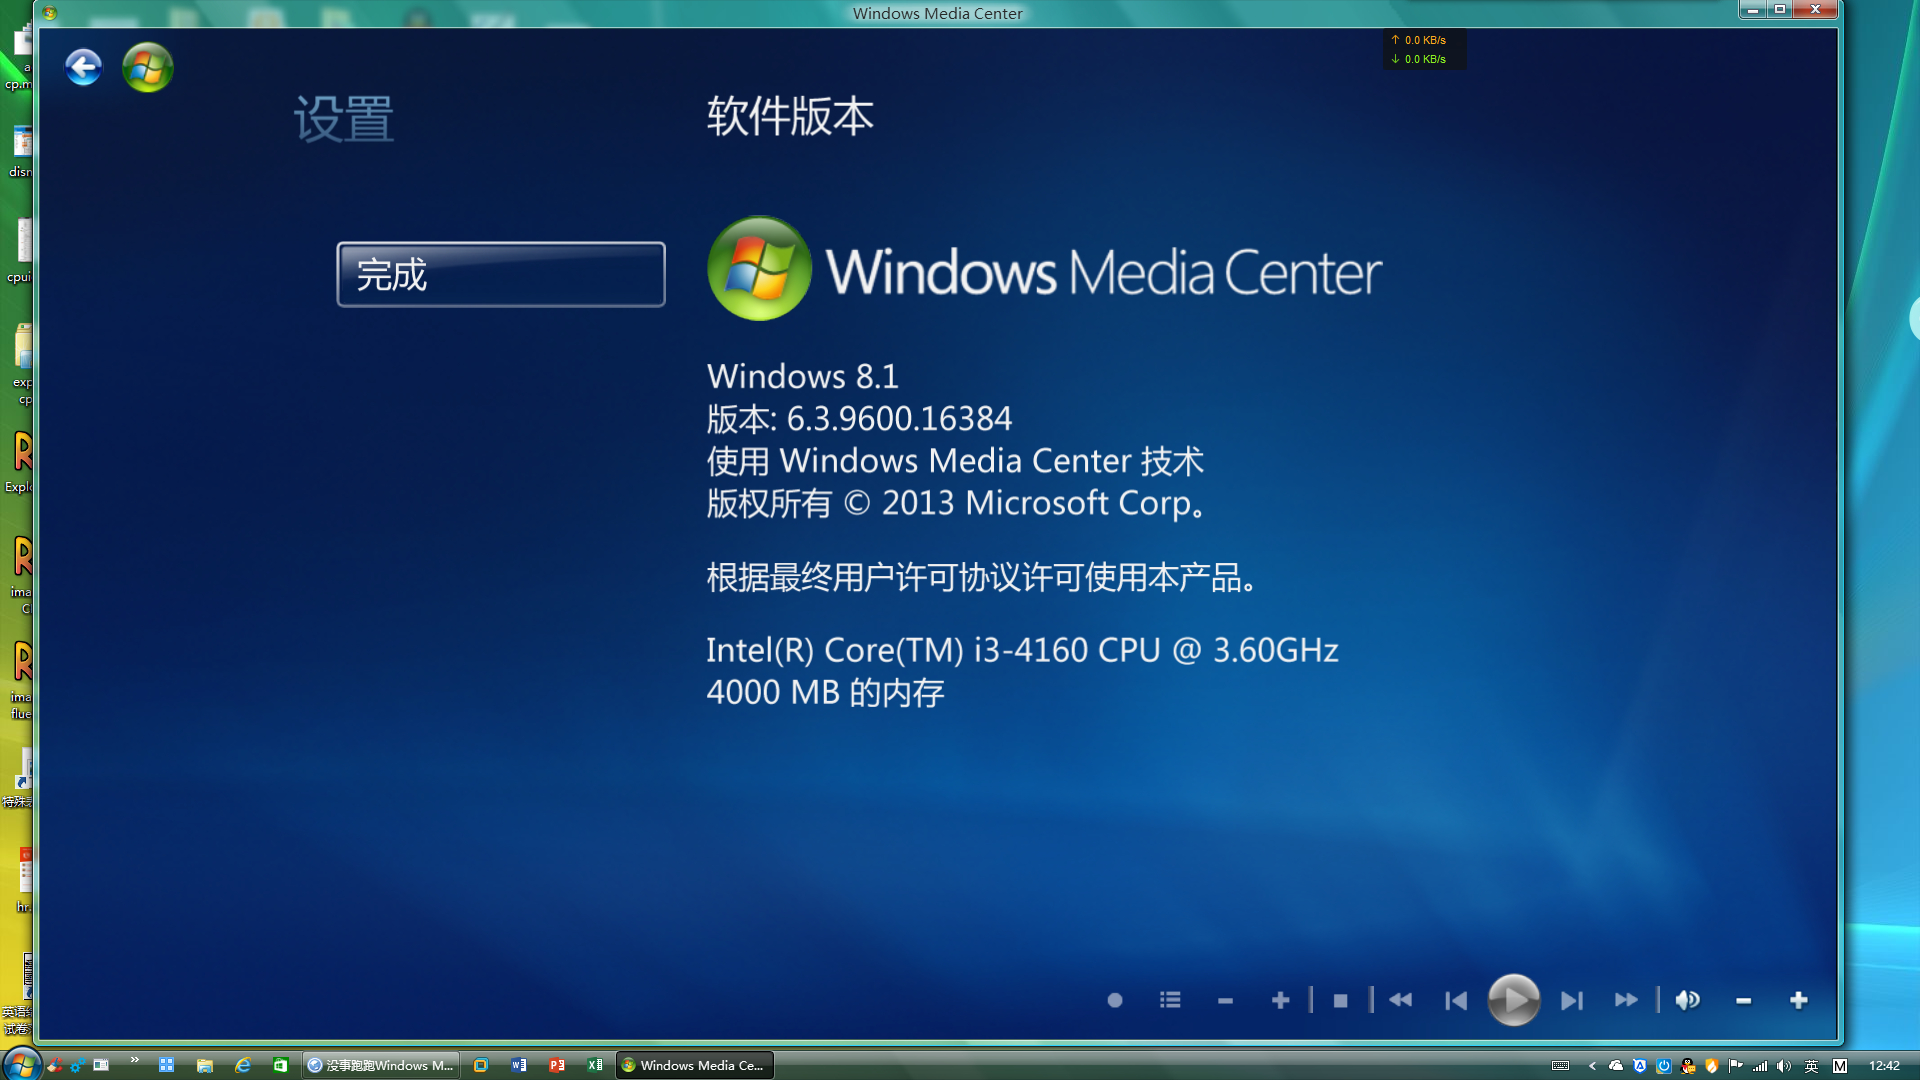Open Action Center flag tray icon

click(x=1736, y=1066)
